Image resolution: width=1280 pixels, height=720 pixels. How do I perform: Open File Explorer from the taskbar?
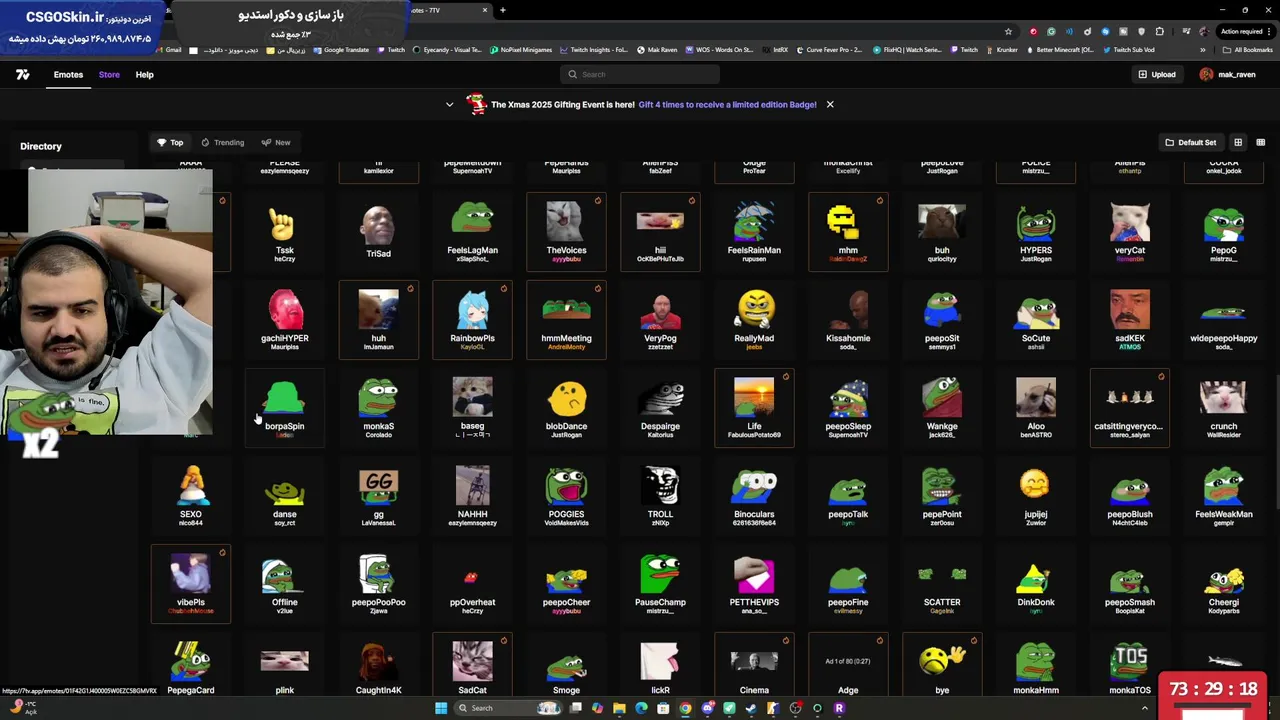coord(619,708)
